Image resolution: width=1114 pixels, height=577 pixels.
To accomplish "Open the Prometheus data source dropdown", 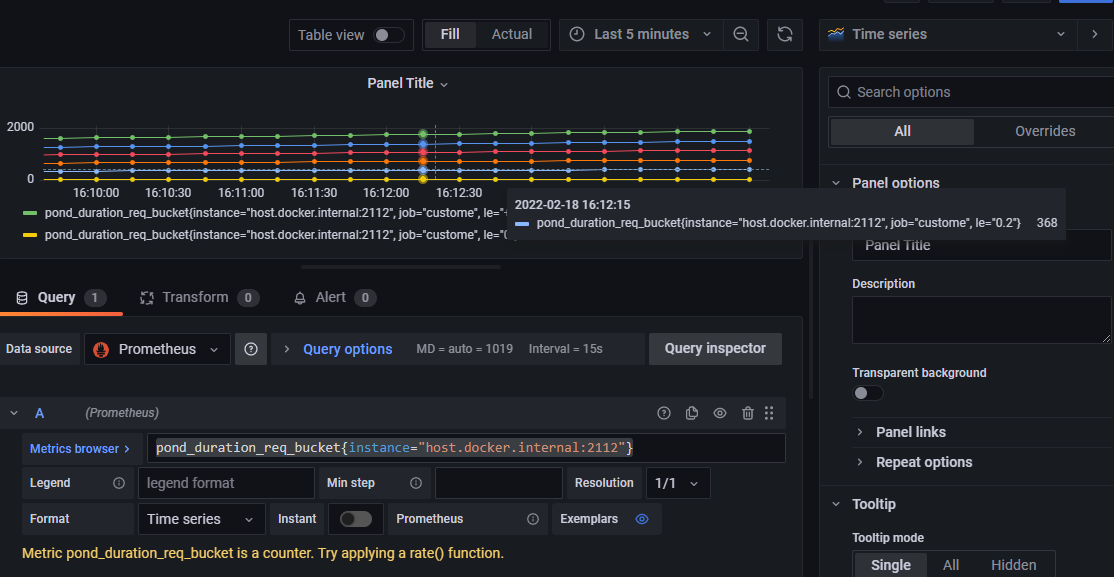I will click(x=157, y=349).
